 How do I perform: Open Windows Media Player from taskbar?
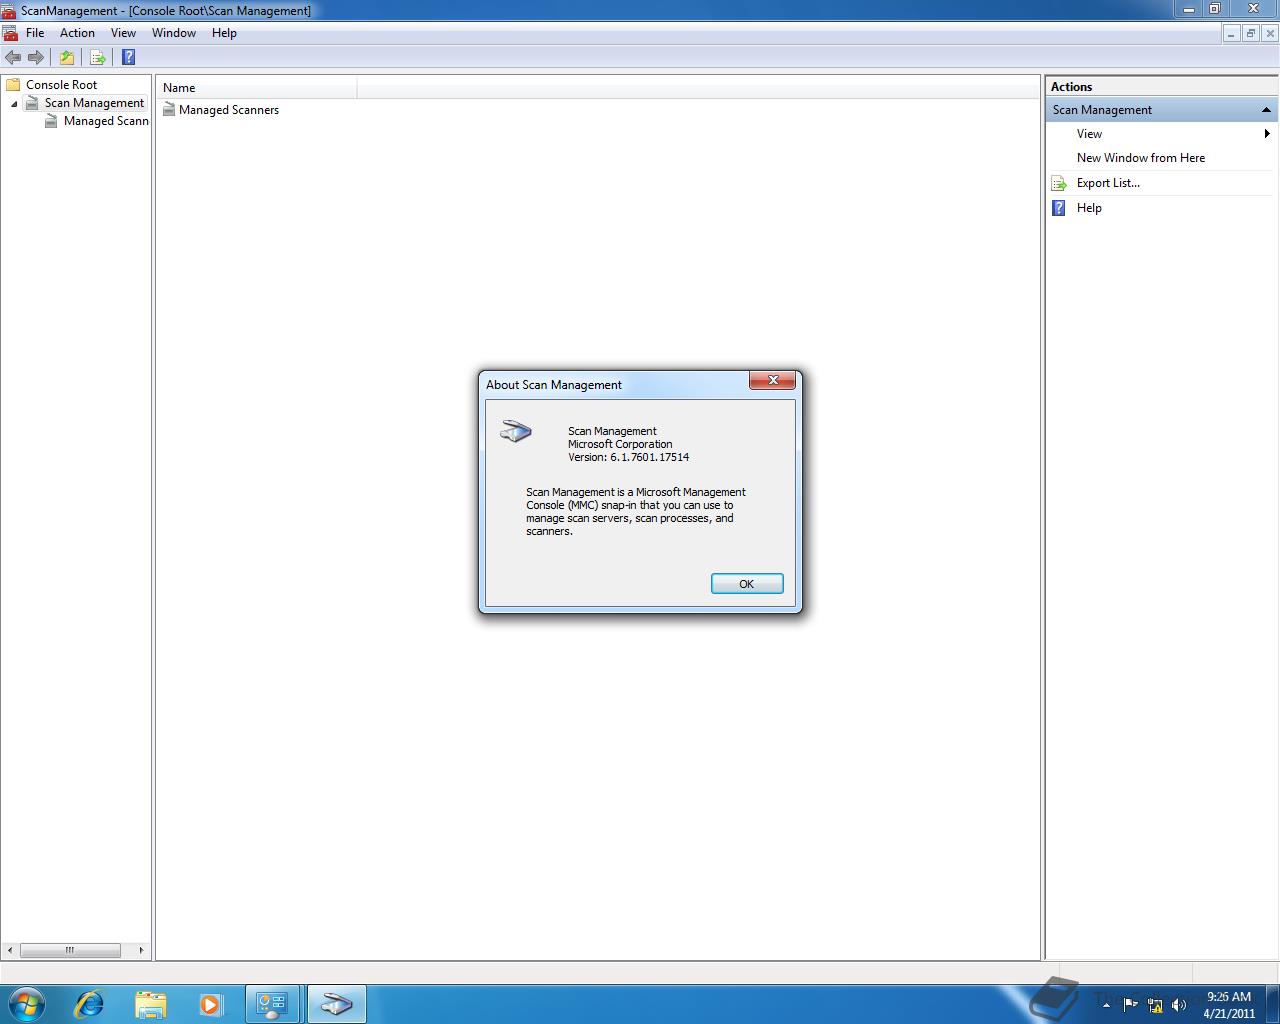211,1003
